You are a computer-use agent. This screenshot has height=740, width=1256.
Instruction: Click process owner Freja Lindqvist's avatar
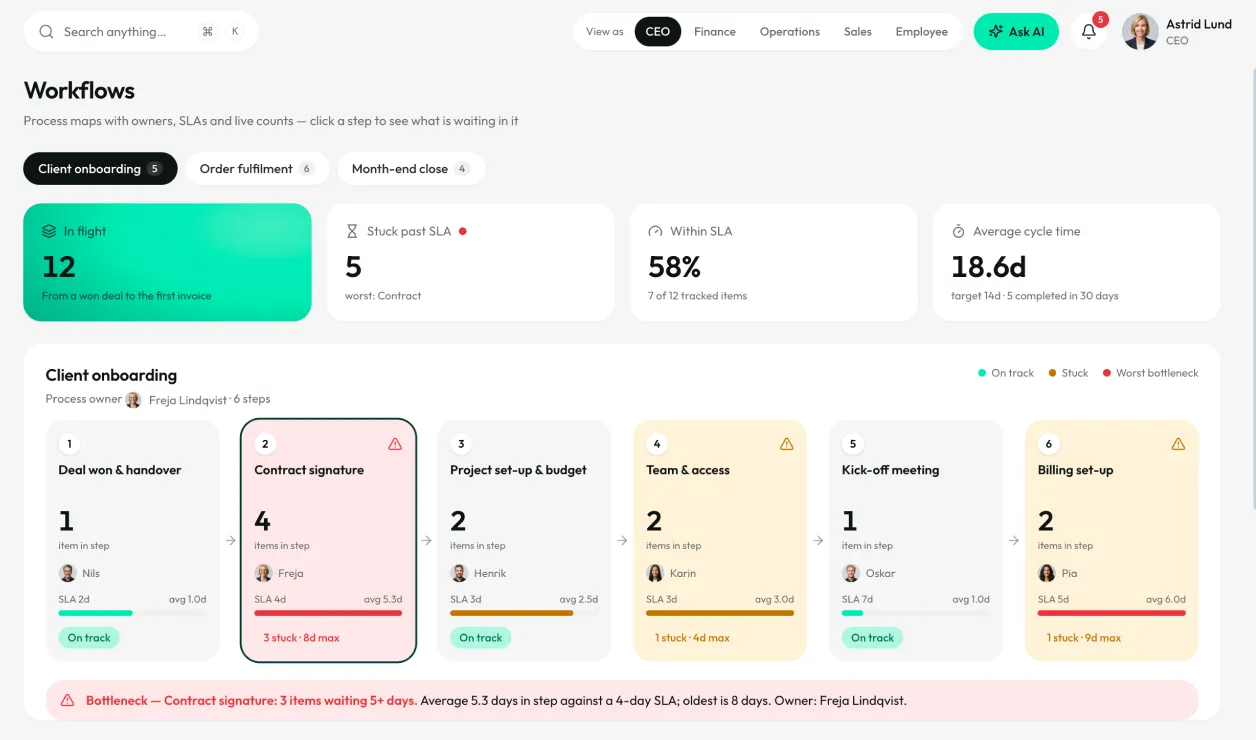133,400
